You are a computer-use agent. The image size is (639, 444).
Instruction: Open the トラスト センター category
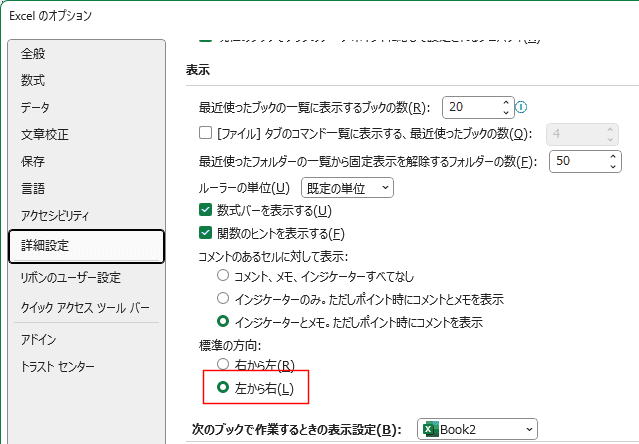pyautogui.click(x=57, y=366)
